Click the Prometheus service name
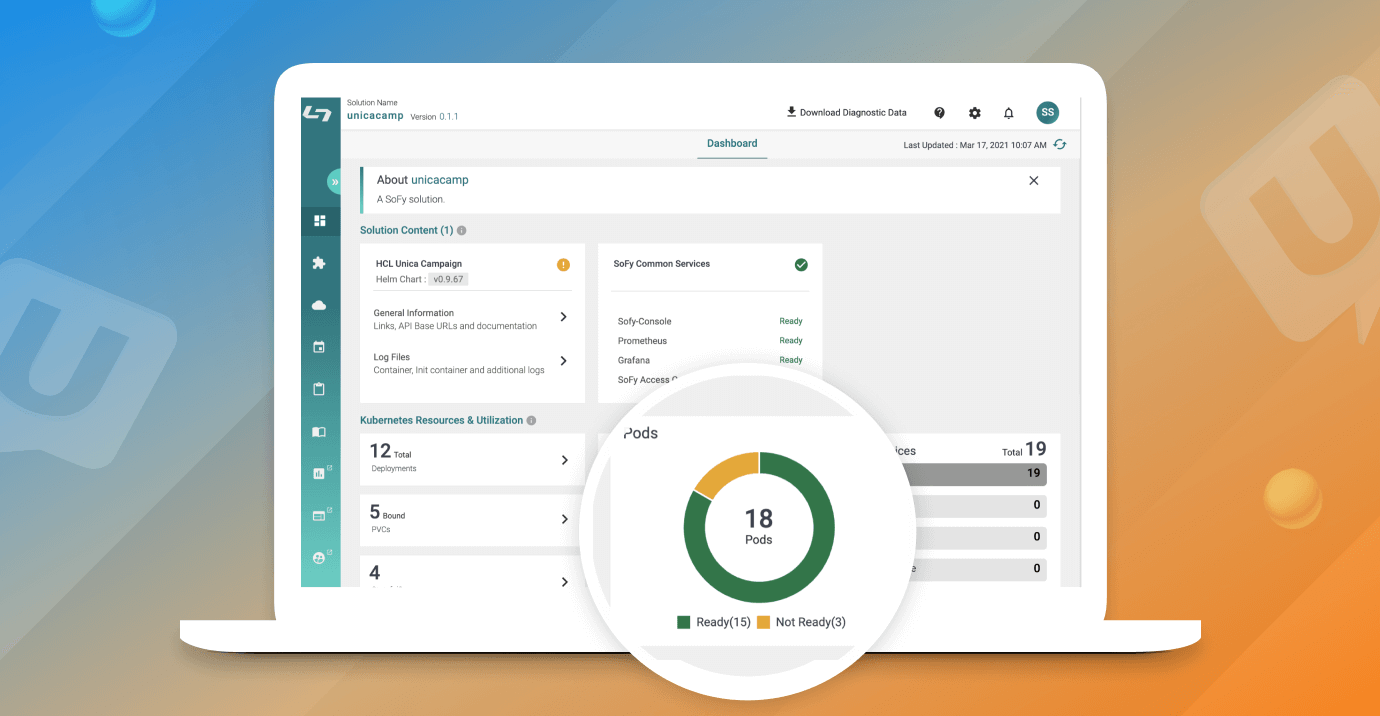1380x716 pixels. [642, 341]
